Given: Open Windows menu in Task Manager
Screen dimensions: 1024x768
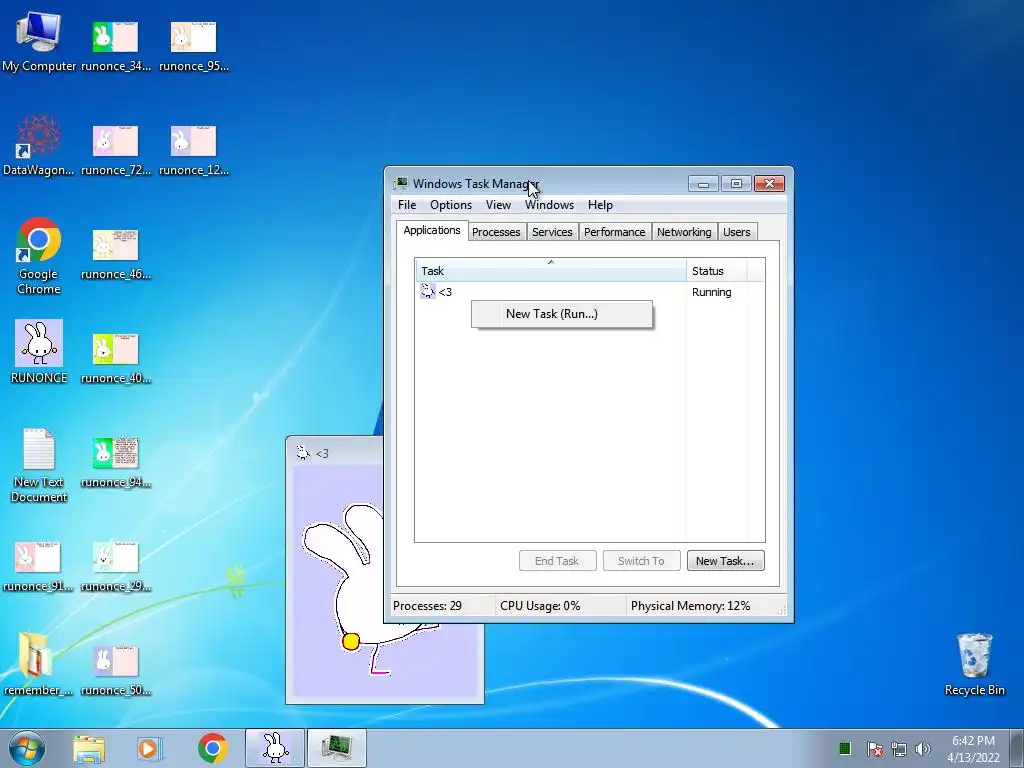Looking at the screenshot, I should pyautogui.click(x=549, y=205).
